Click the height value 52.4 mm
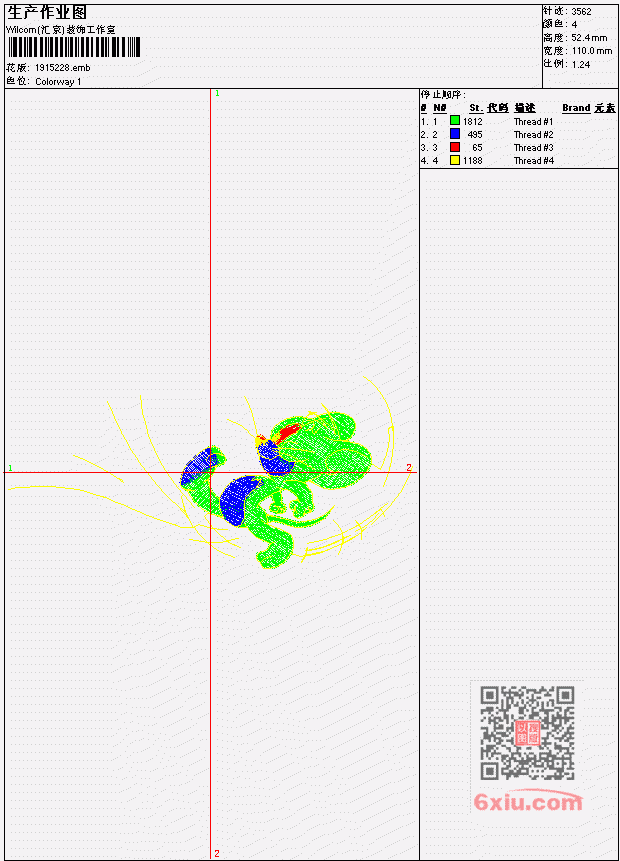The image size is (620, 861). (x=589, y=37)
